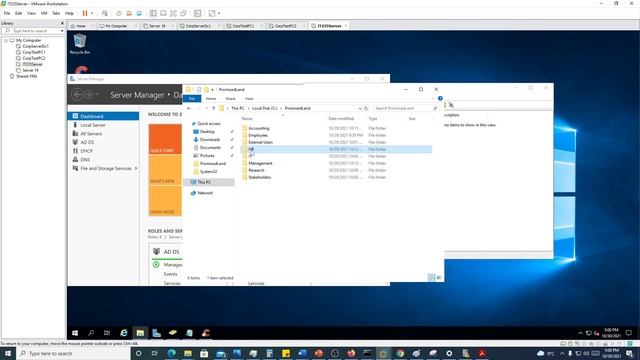Open the Explorer View ribbon tab
Screen dimensions: 640x360
coord(249,98)
